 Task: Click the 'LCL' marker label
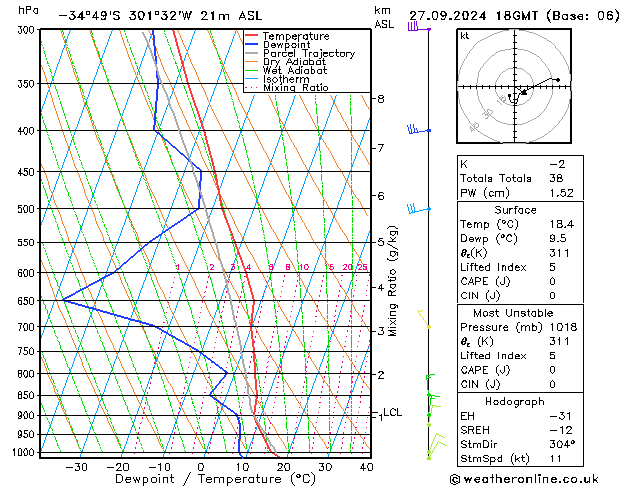click(392, 412)
